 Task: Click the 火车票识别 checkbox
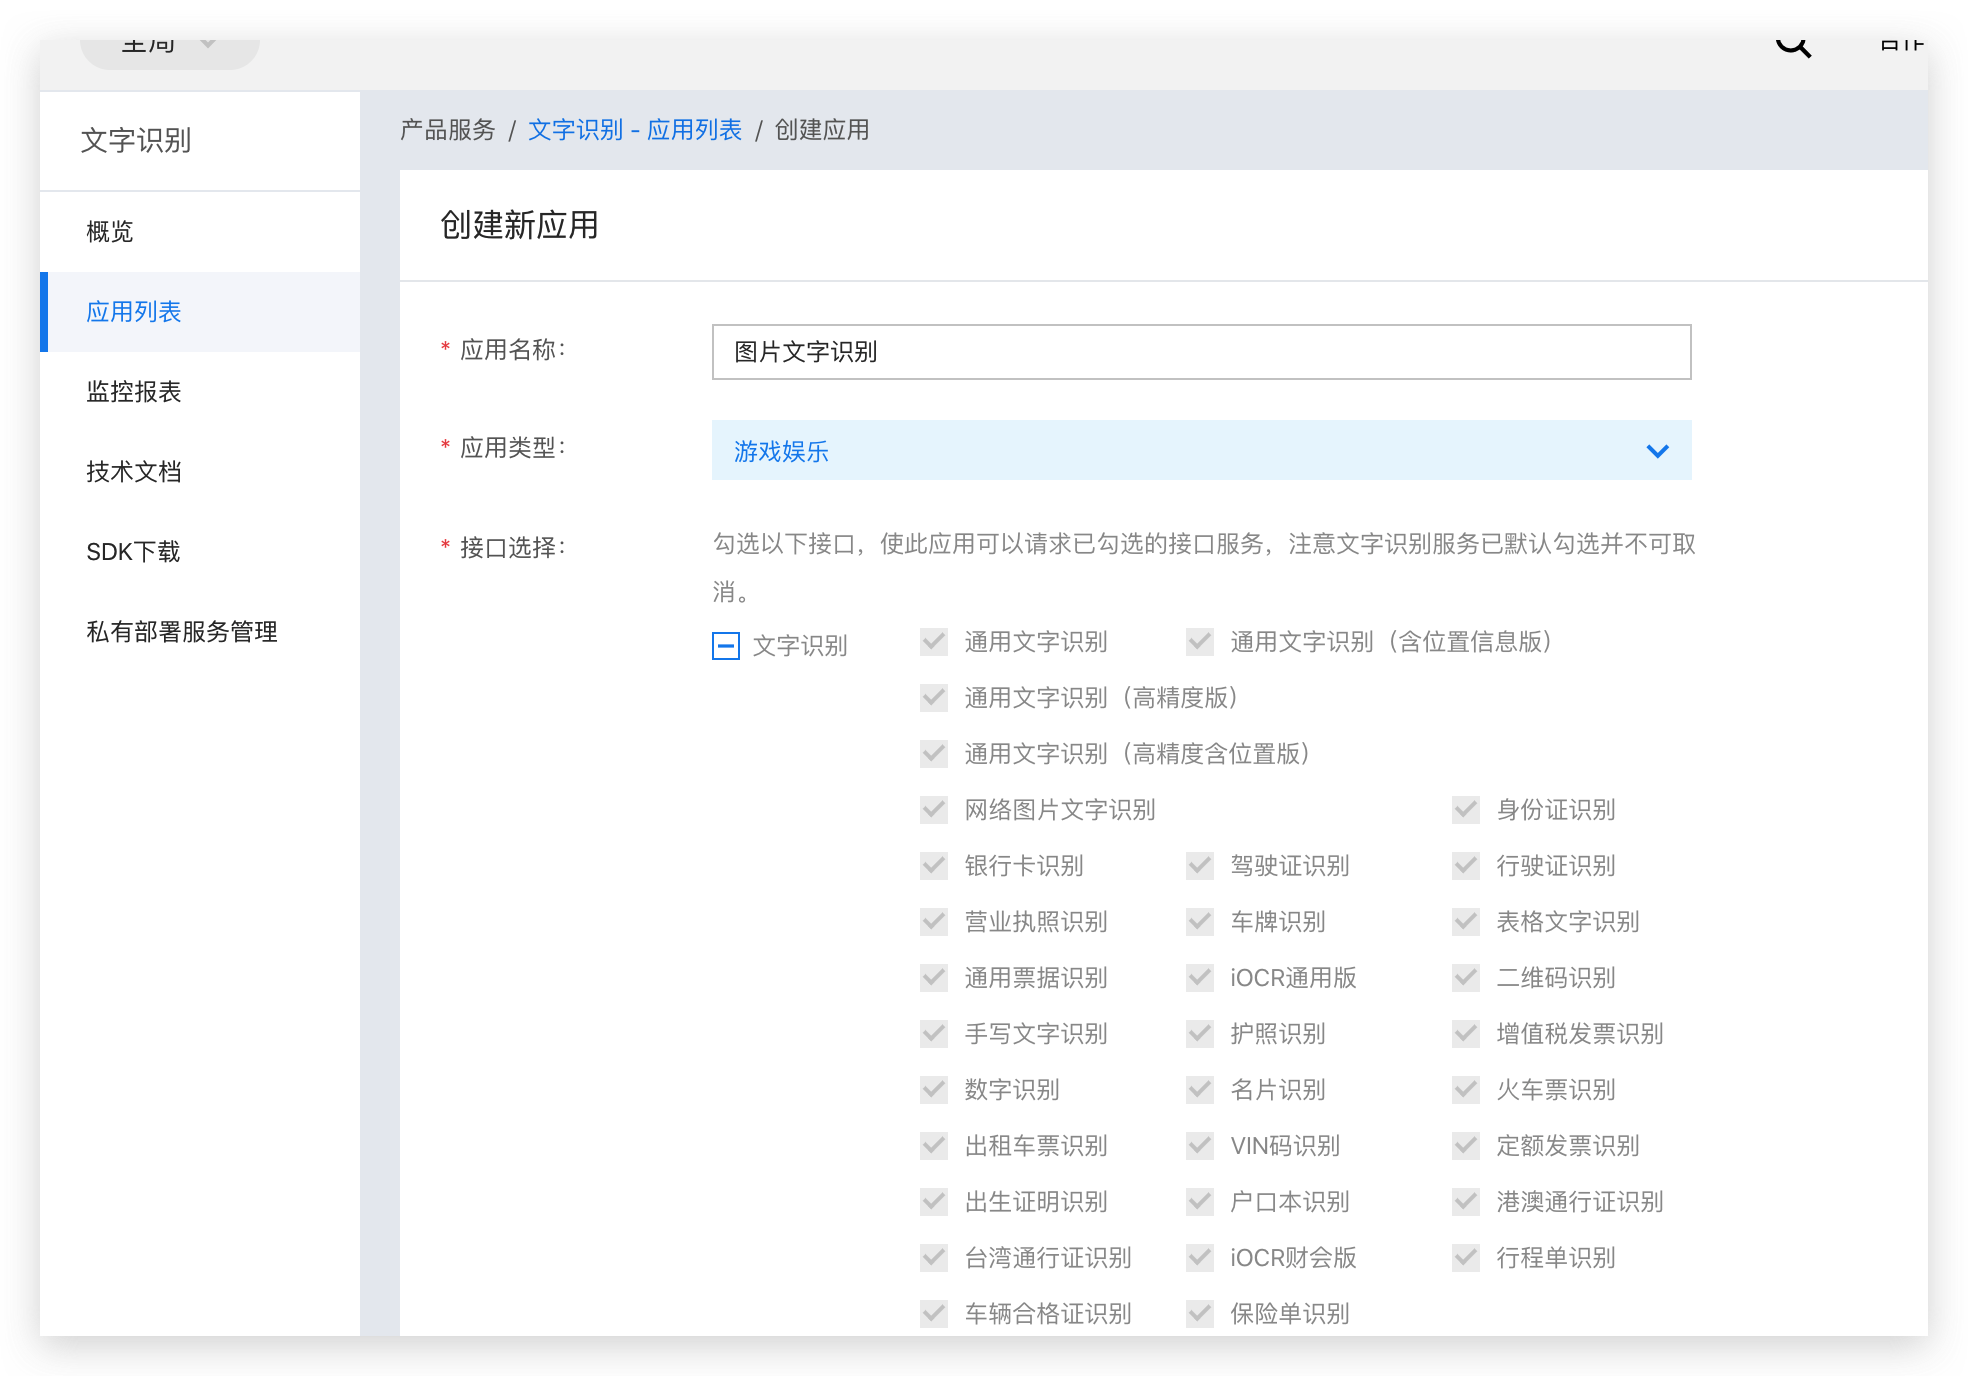(x=1466, y=1090)
